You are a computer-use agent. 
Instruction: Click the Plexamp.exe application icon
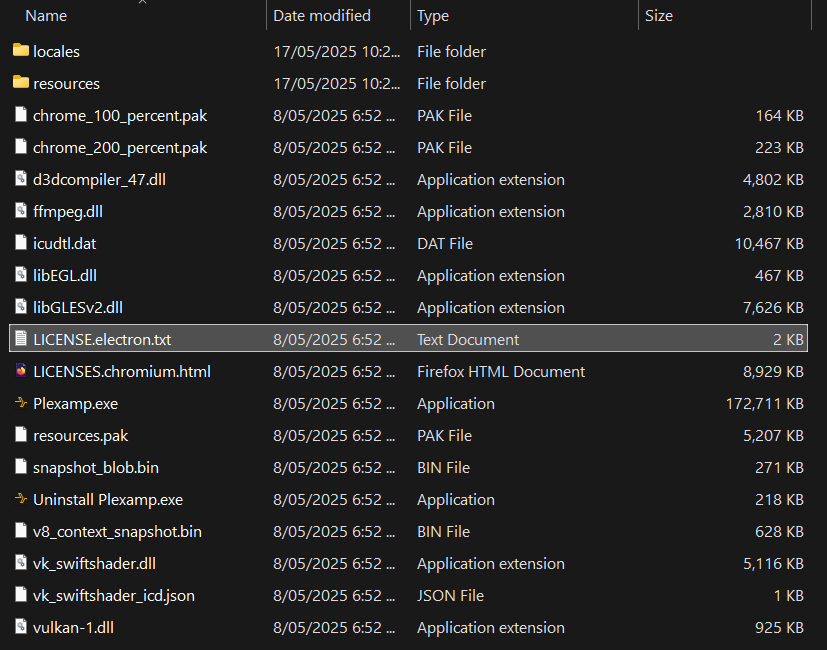point(21,404)
